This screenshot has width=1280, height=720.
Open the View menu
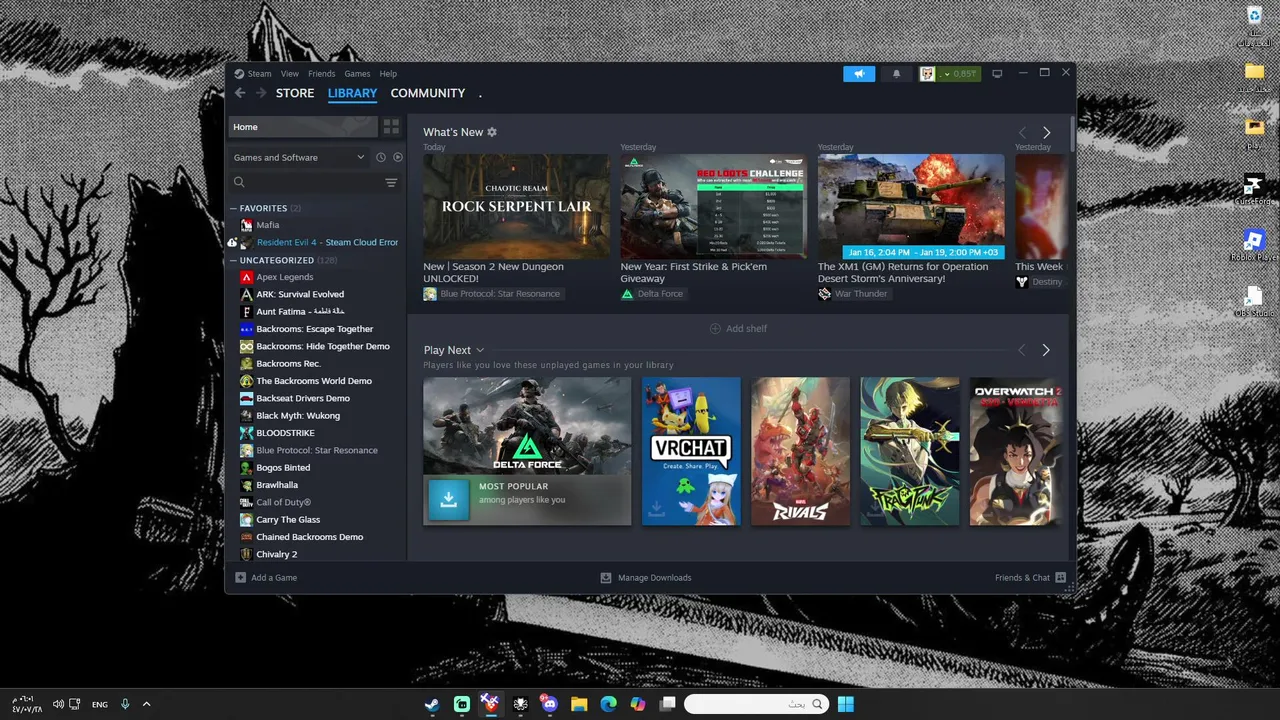pos(290,74)
